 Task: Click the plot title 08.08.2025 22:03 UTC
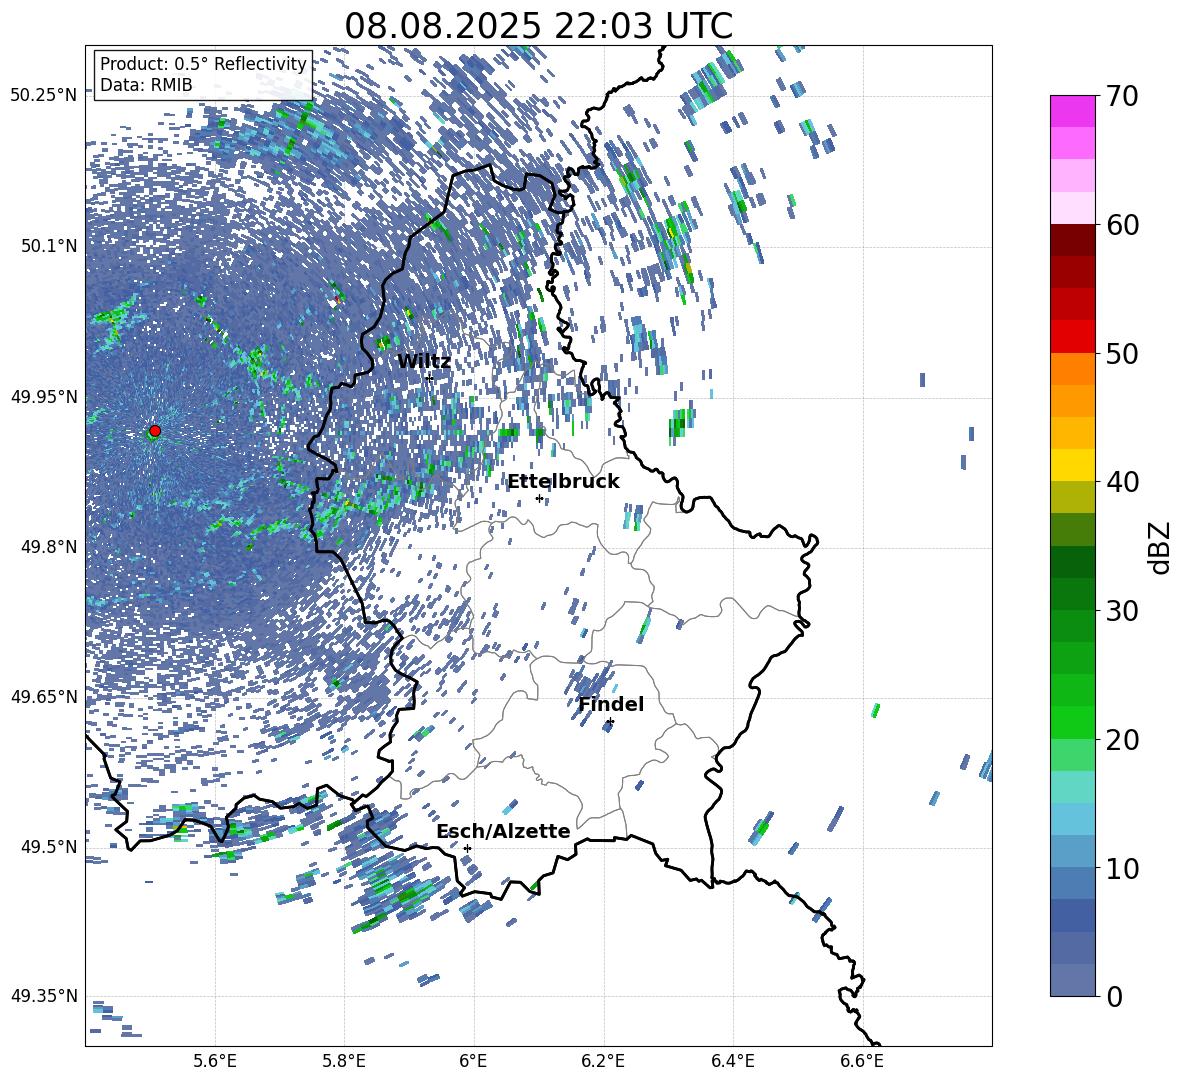point(539,26)
